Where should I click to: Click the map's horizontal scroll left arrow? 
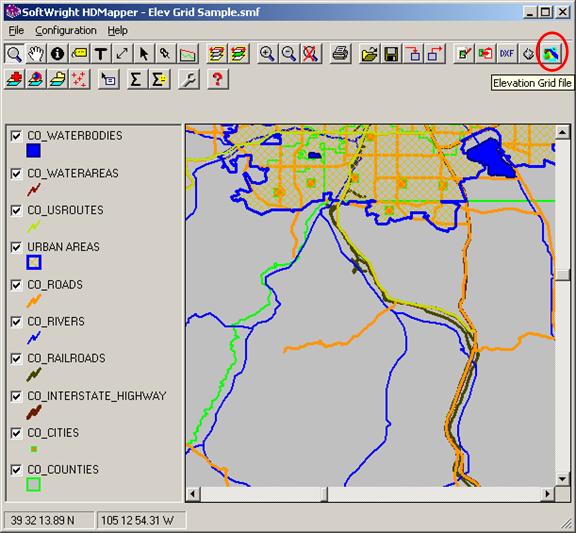(x=193, y=494)
